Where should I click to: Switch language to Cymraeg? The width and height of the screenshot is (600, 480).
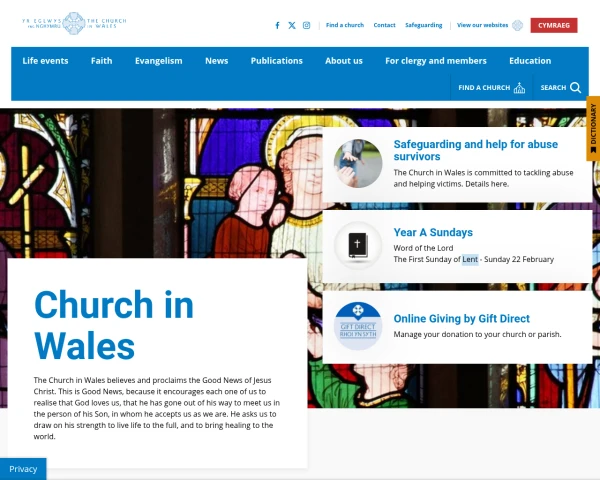[553, 25]
